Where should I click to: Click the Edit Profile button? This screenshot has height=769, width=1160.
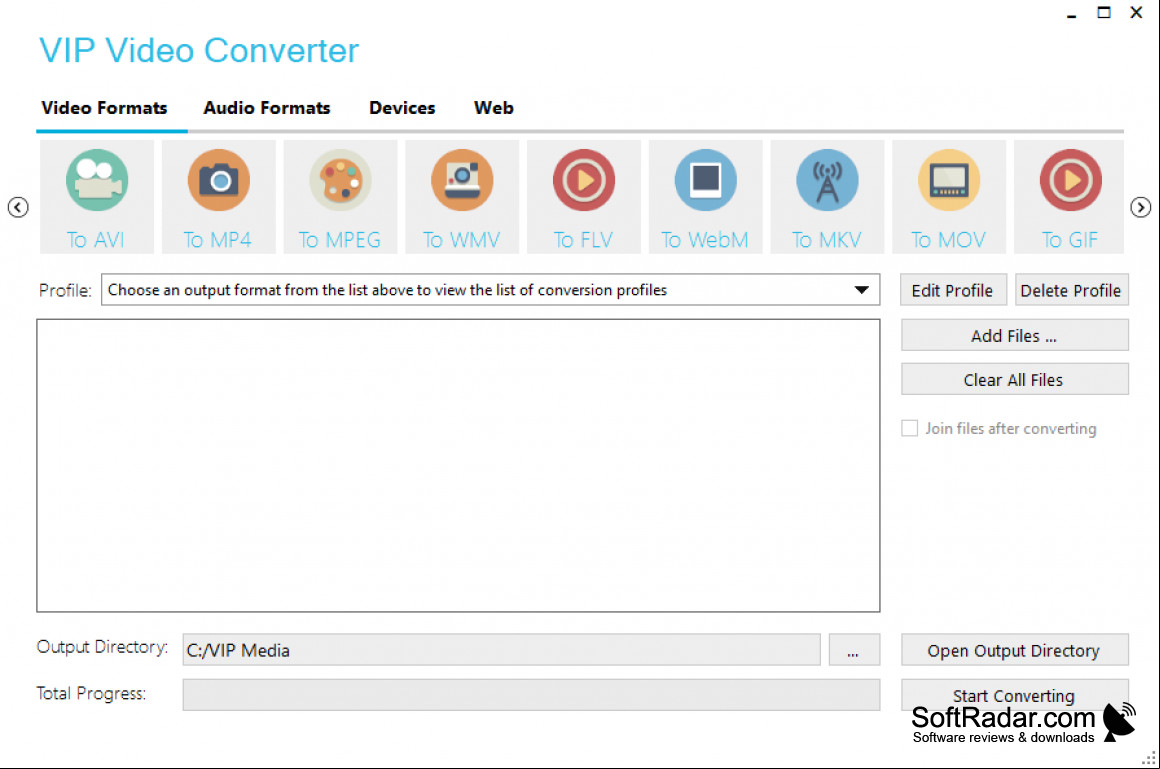pyautogui.click(x=953, y=290)
